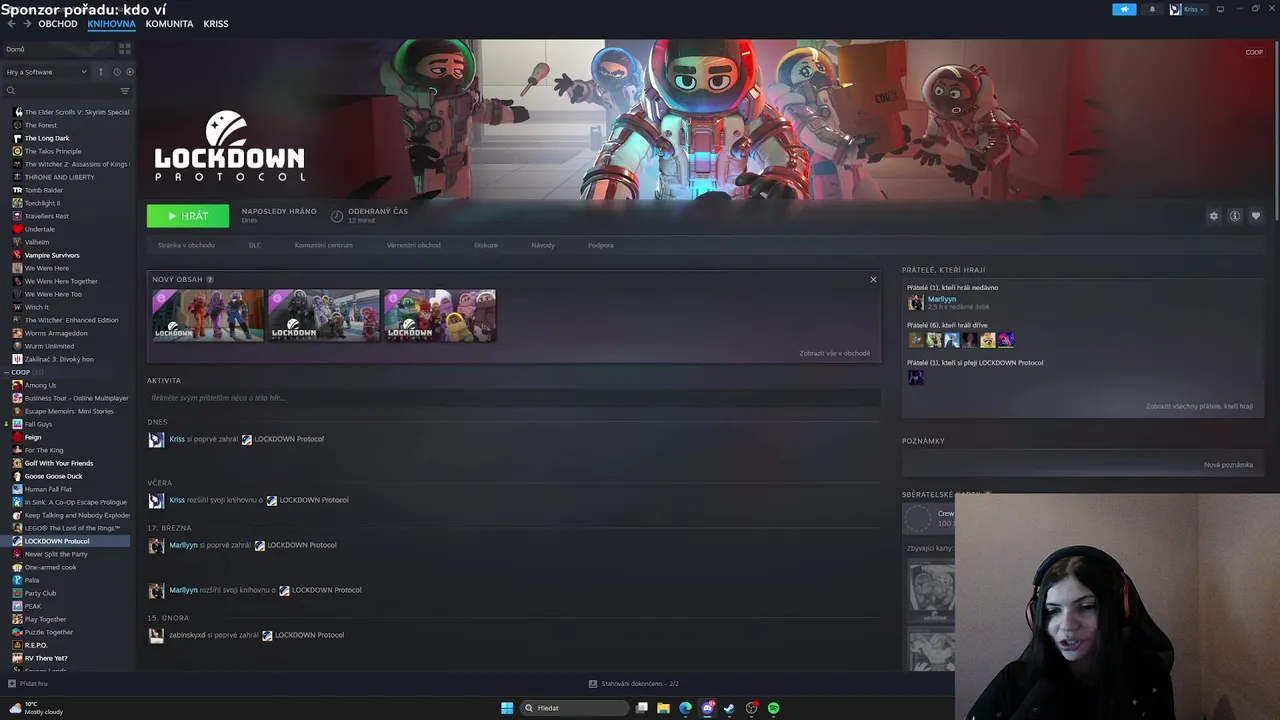Image resolution: width=1280 pixels, height=720 pixels.
Task: Open Spotify from taskbar
Action: click(x=773, y=708)
